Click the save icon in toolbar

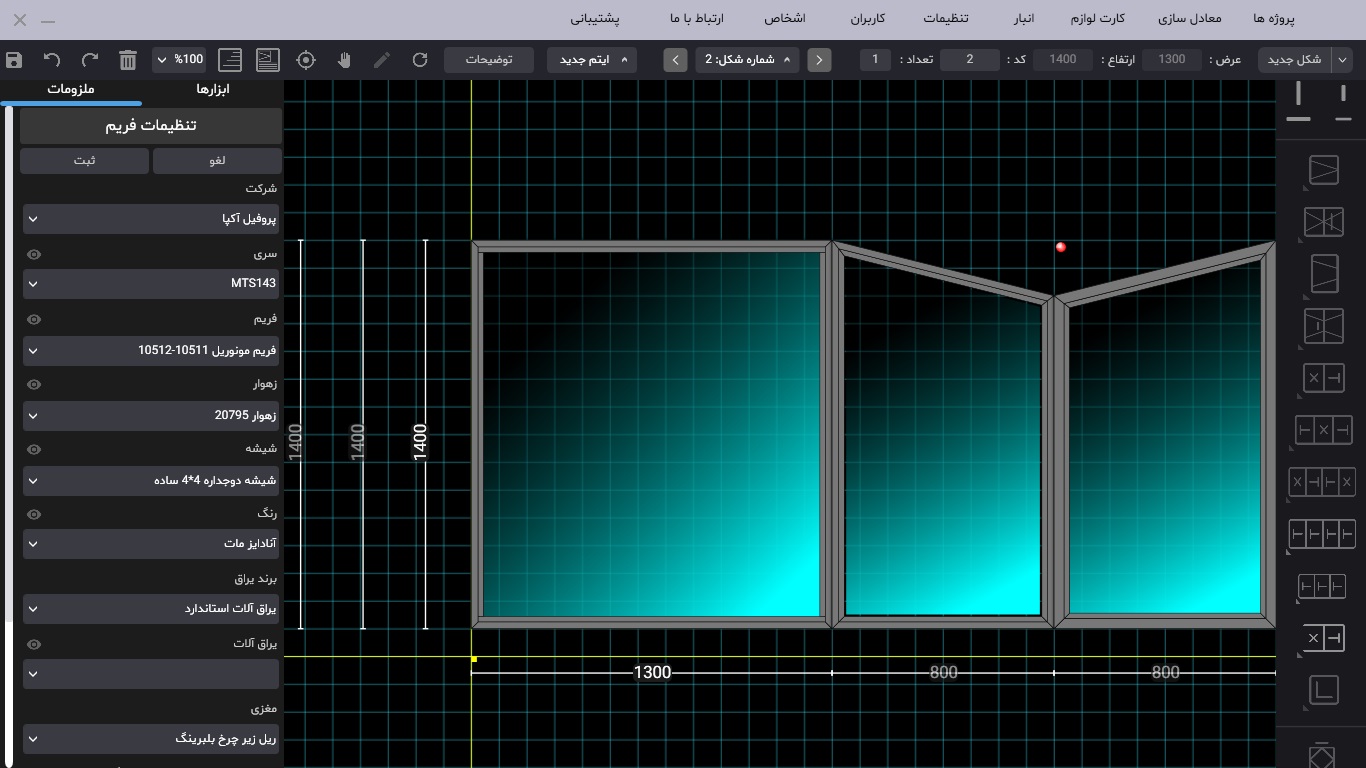tap(14, 60)
